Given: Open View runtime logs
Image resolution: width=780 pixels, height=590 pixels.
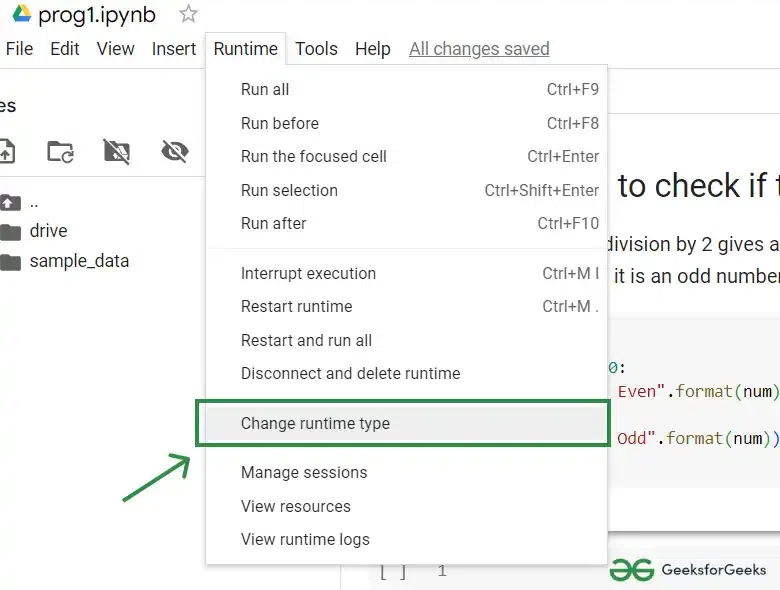Looking at the screenshot, I should (x=305, y=539).
